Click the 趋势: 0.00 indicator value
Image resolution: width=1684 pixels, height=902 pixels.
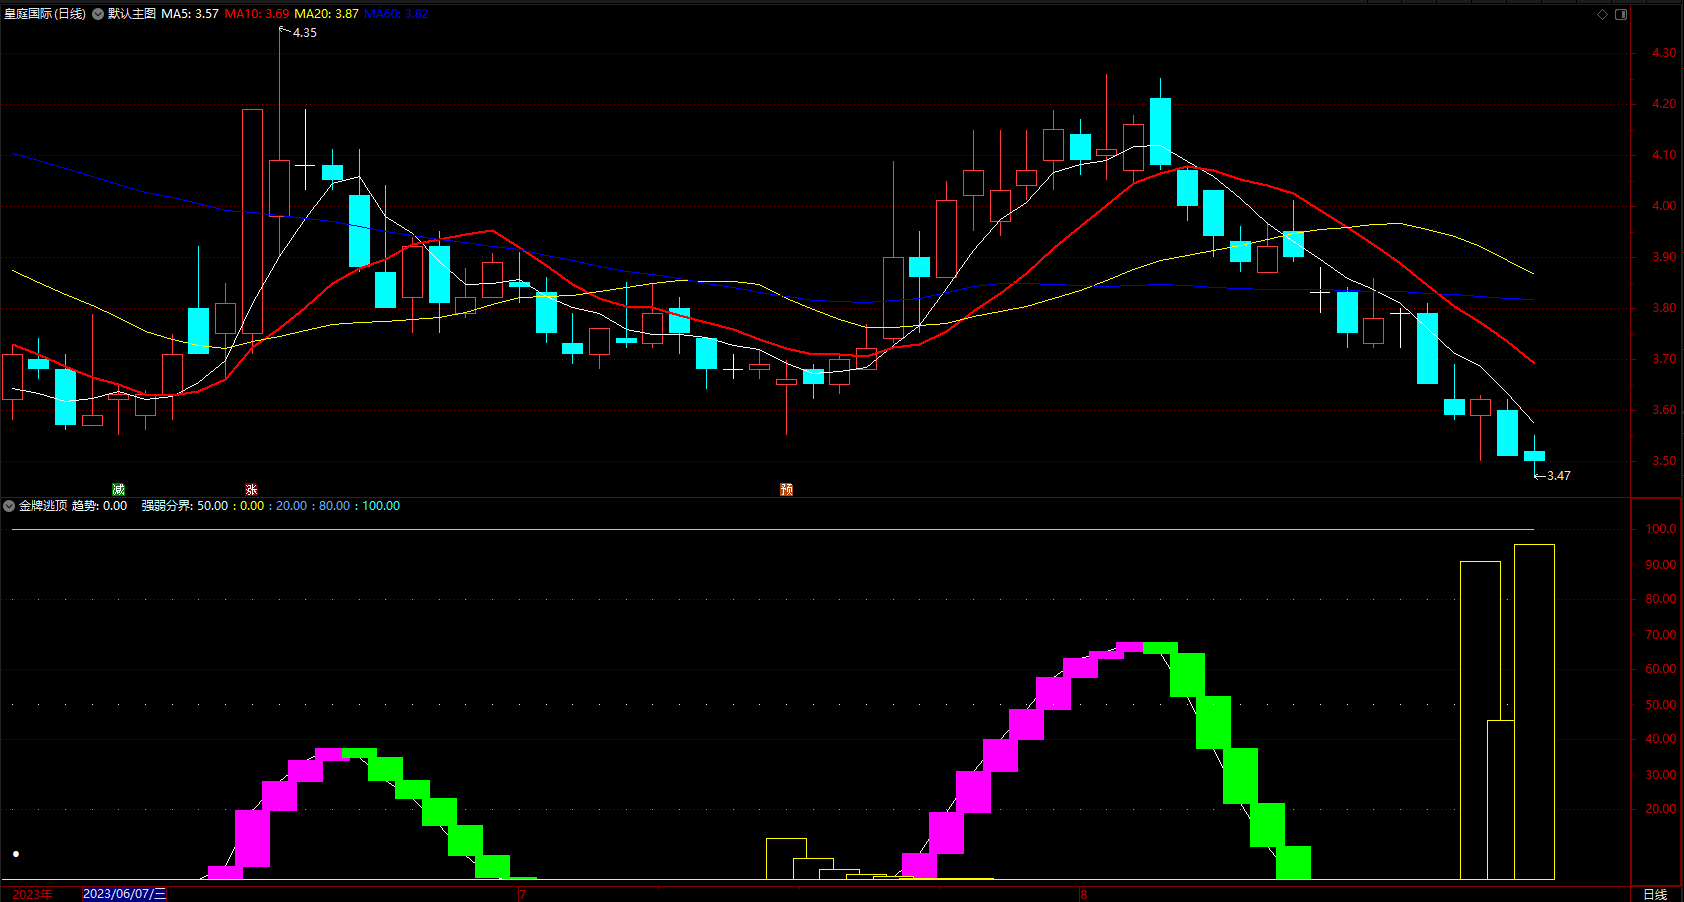tap(100, 506)
